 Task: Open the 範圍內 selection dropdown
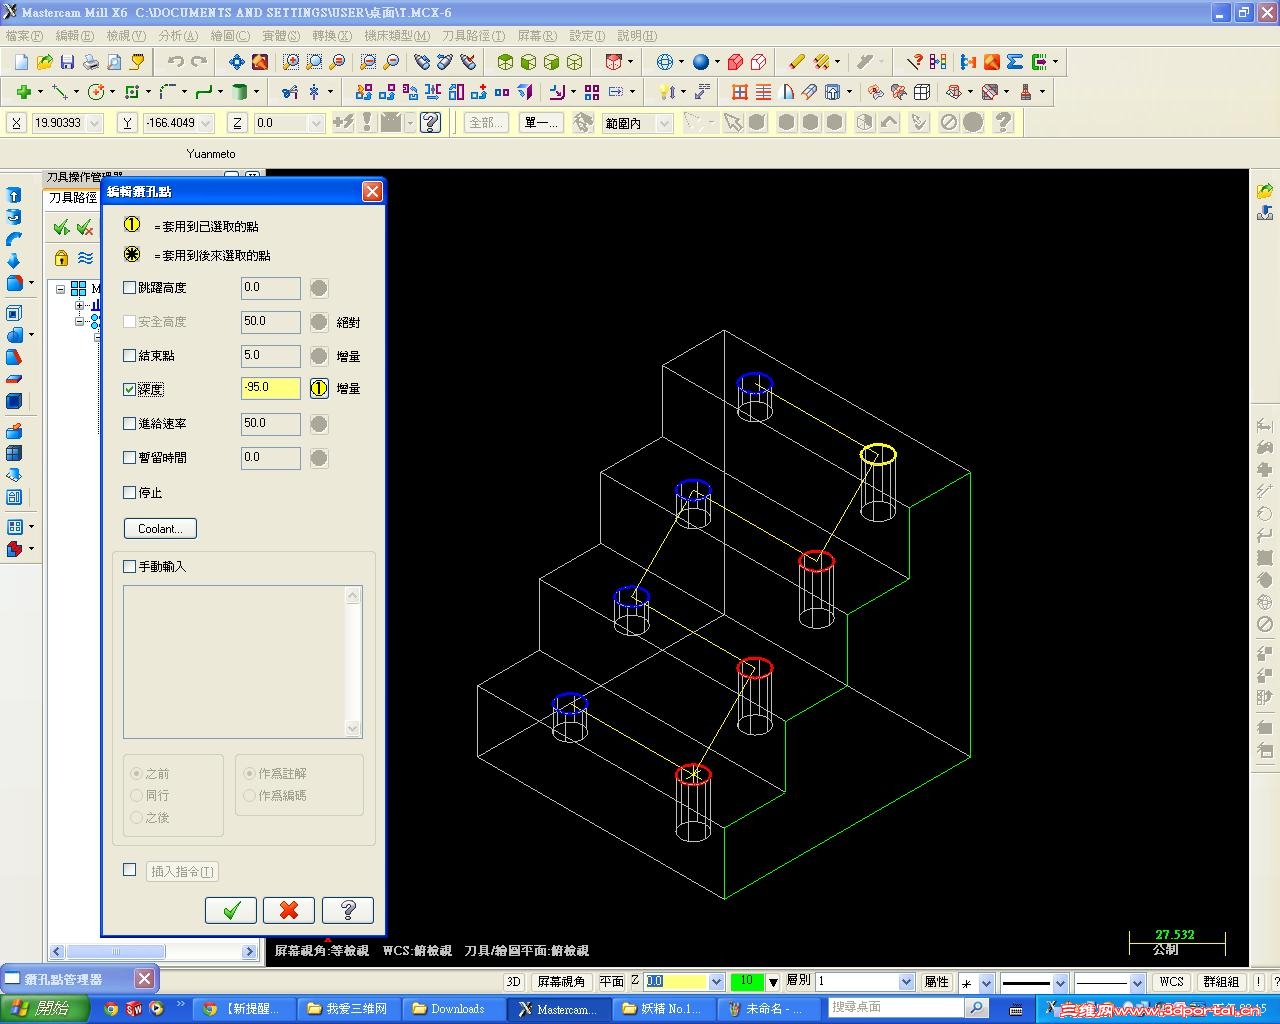(664, 123)
